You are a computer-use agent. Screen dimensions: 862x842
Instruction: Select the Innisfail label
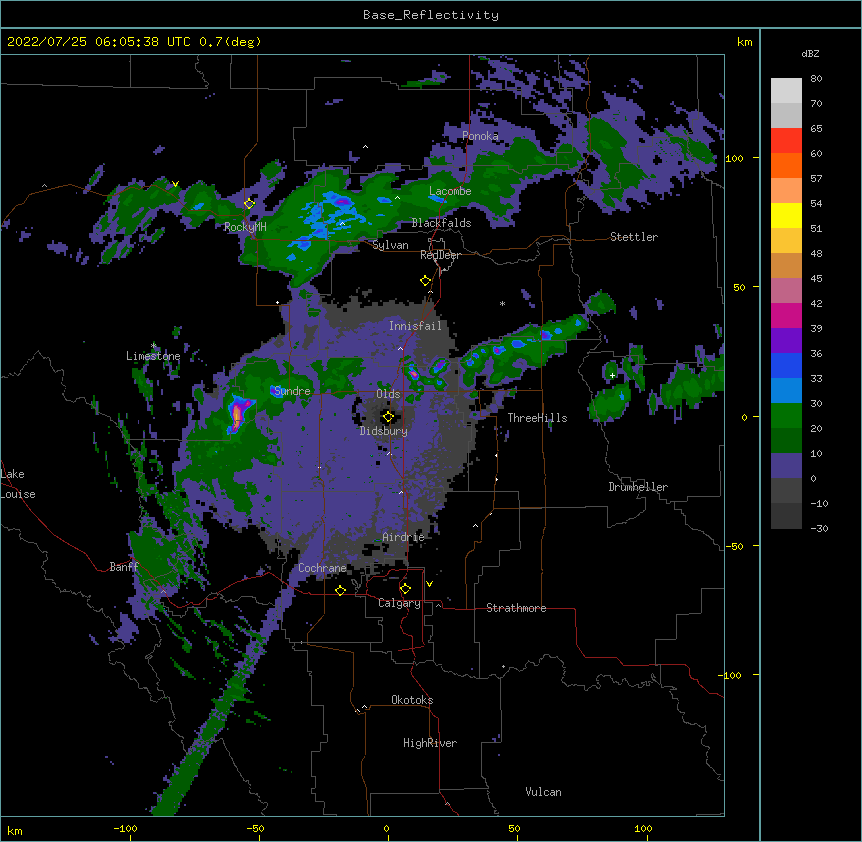coord(415,326)
